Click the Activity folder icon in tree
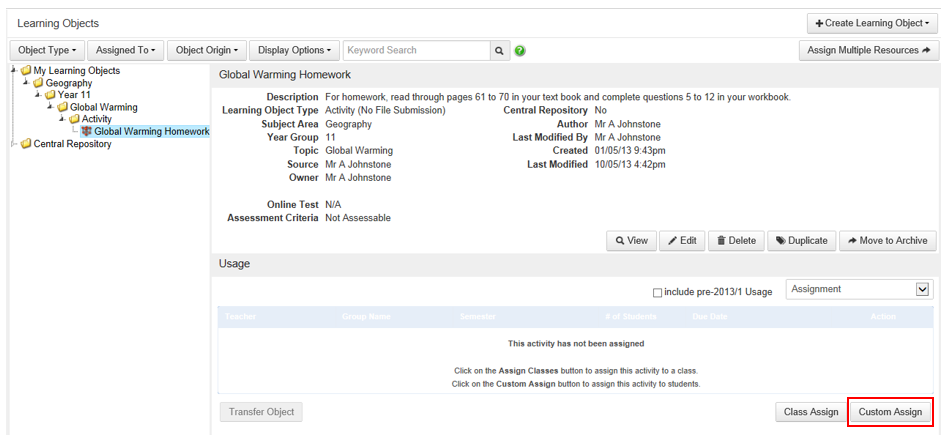 (74, 120)
